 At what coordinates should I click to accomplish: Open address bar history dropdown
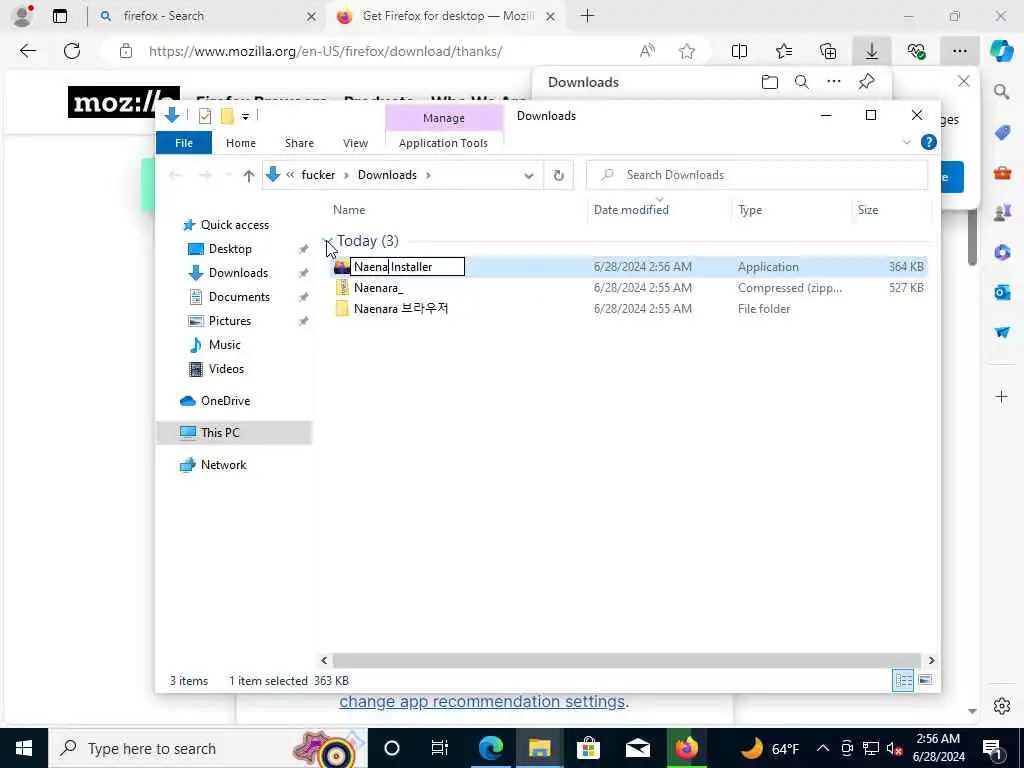528,175
